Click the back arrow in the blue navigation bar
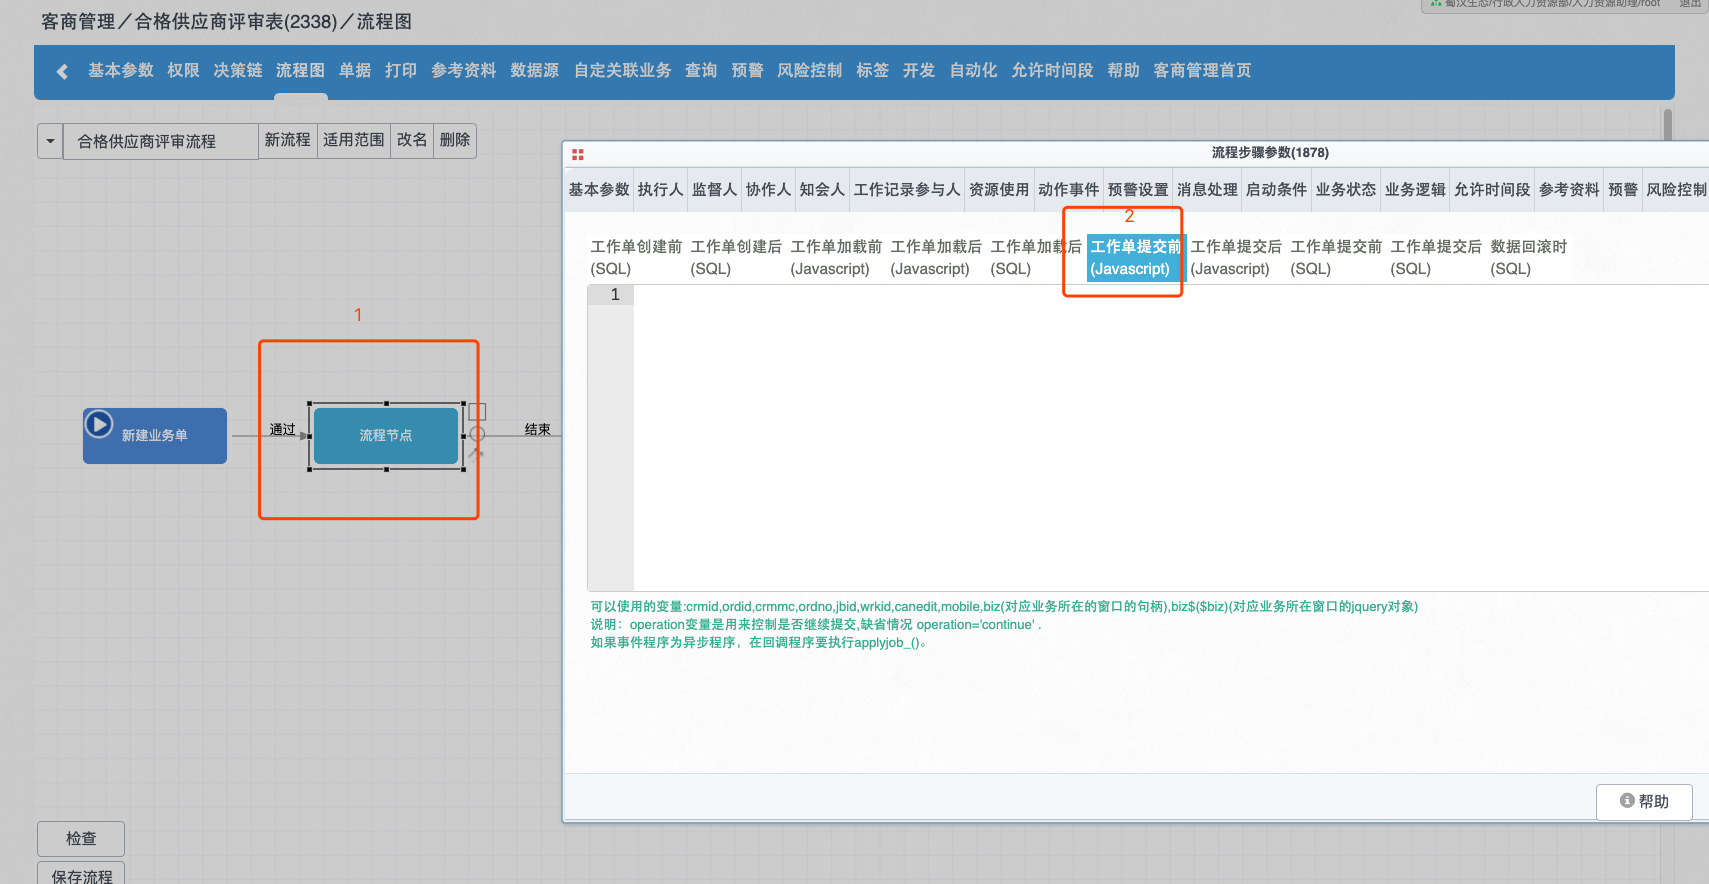Screen dimensions: 1709x884 coord(62,71)
